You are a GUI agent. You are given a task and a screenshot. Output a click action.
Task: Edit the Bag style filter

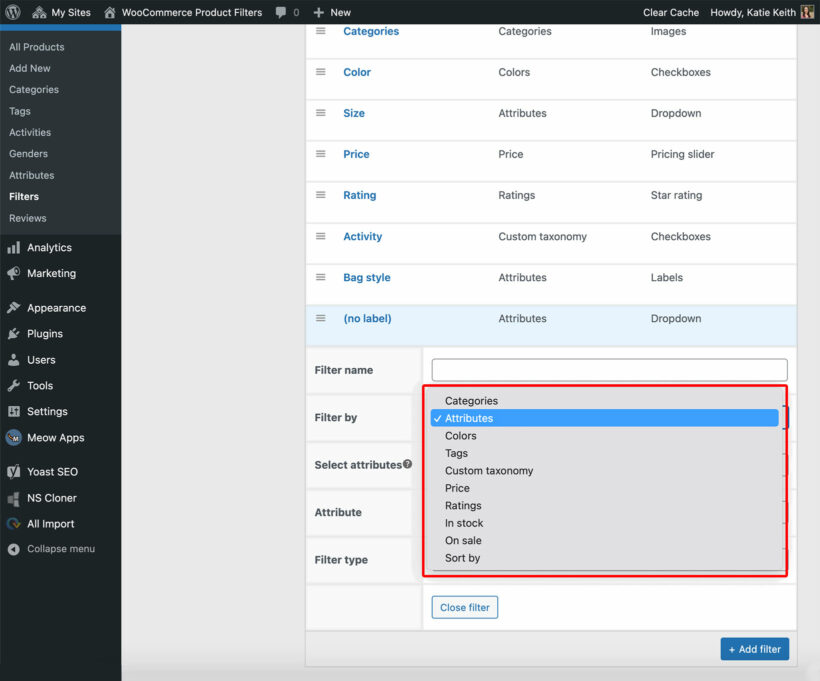(367, 277)
